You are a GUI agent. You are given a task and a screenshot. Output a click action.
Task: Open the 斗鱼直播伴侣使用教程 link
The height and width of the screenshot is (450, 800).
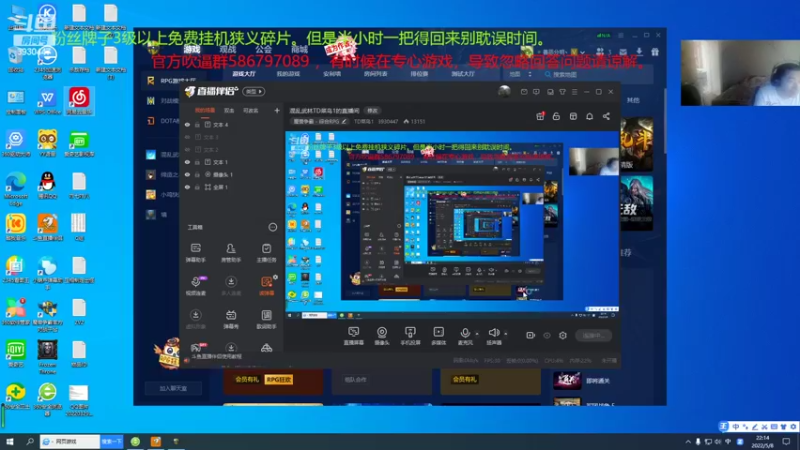coord(217,357)
